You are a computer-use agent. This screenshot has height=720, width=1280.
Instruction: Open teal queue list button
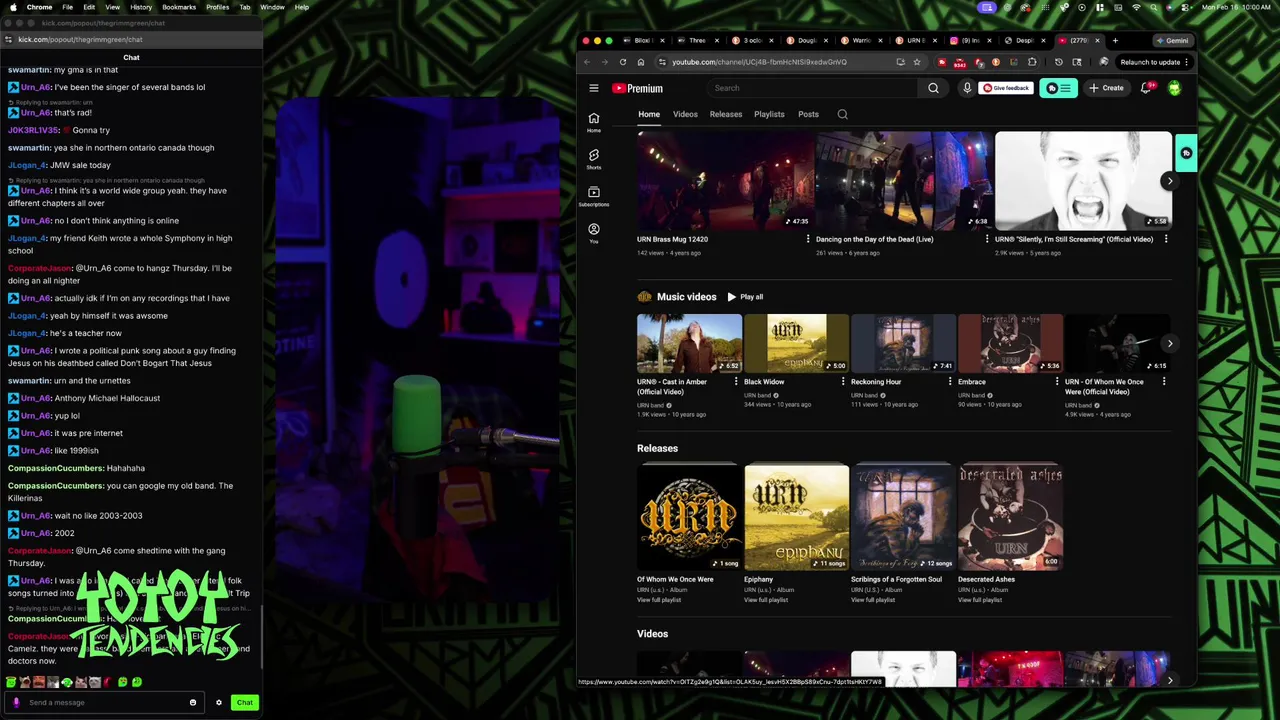tap(1058, 88)
